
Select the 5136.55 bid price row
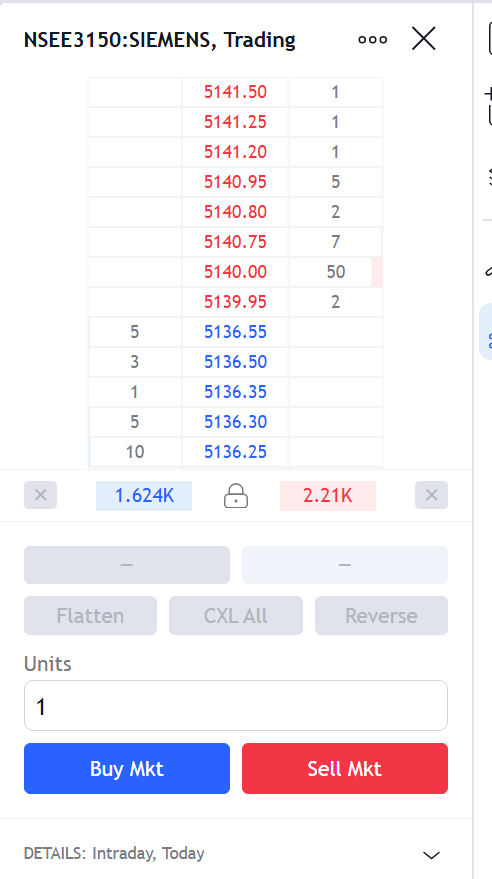(235, 332)
